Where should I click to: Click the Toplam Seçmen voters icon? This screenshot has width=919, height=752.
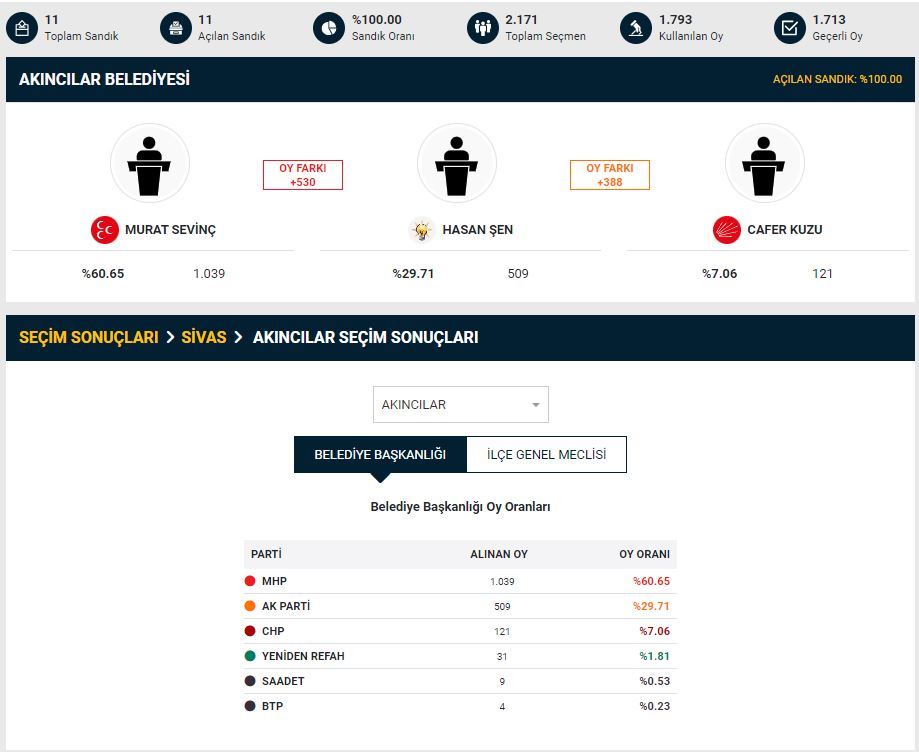pos(483,28)
